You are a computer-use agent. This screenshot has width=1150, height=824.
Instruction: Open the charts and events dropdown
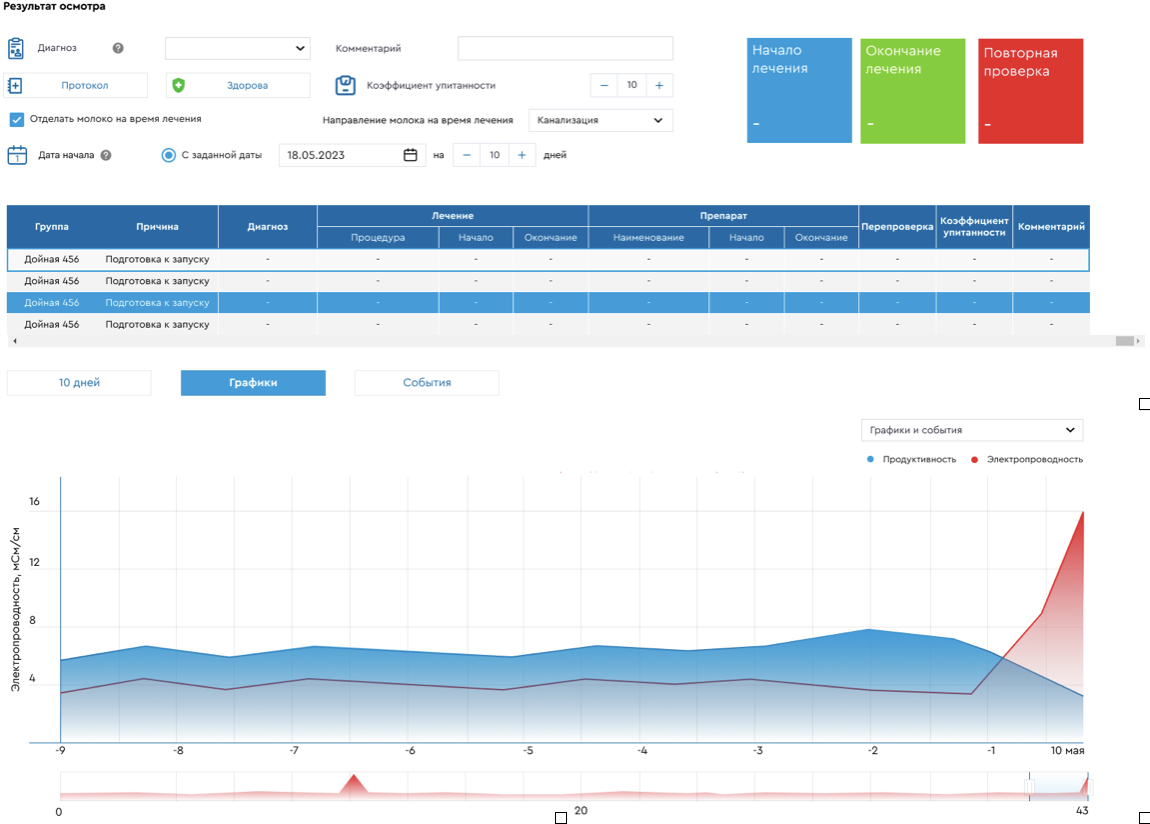click(x=972, y=430)
